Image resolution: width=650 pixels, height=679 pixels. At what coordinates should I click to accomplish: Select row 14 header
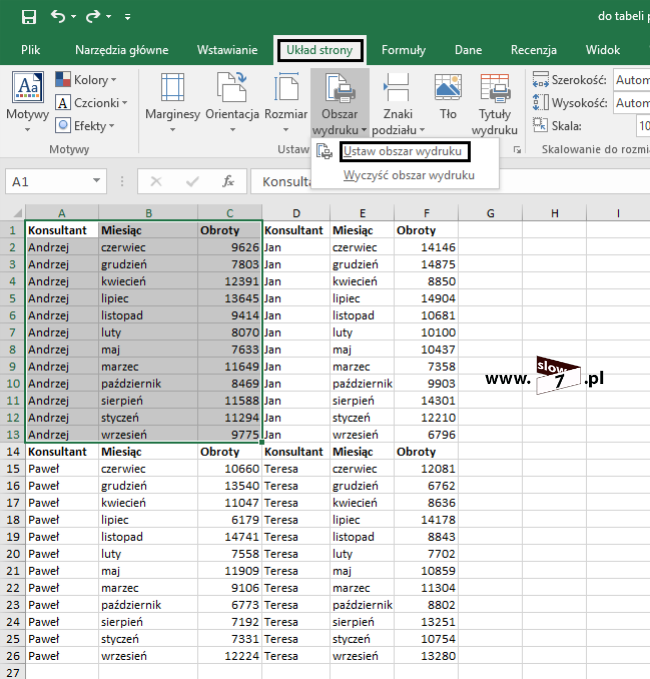pos(13,452)
